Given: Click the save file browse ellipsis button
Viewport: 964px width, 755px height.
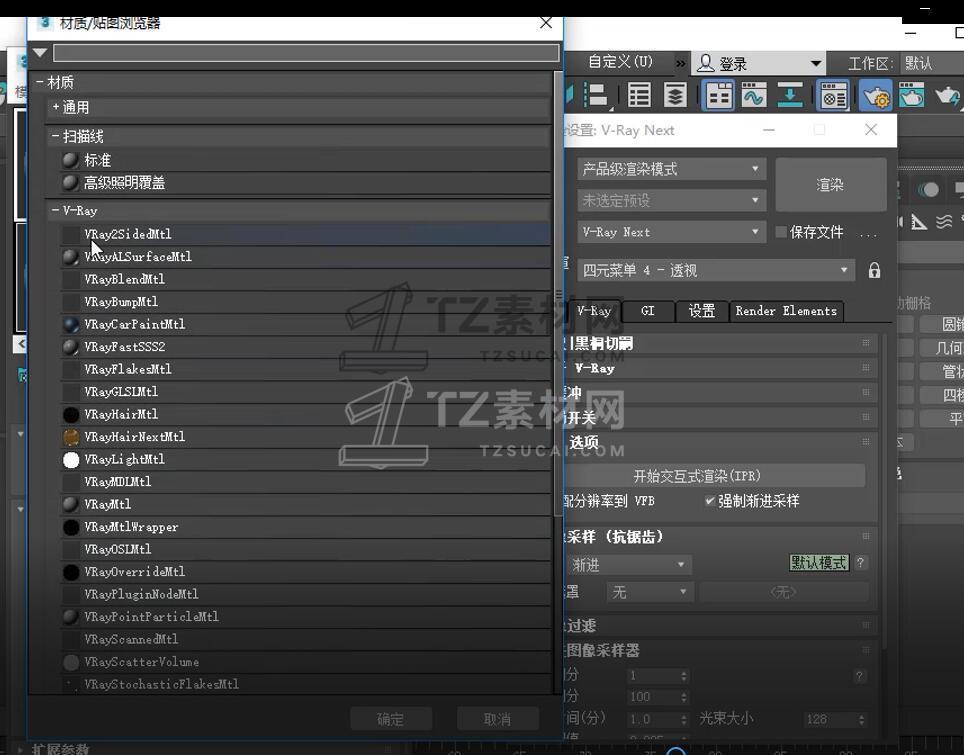Looking at the screenshot, I should (x=868, y=233).
